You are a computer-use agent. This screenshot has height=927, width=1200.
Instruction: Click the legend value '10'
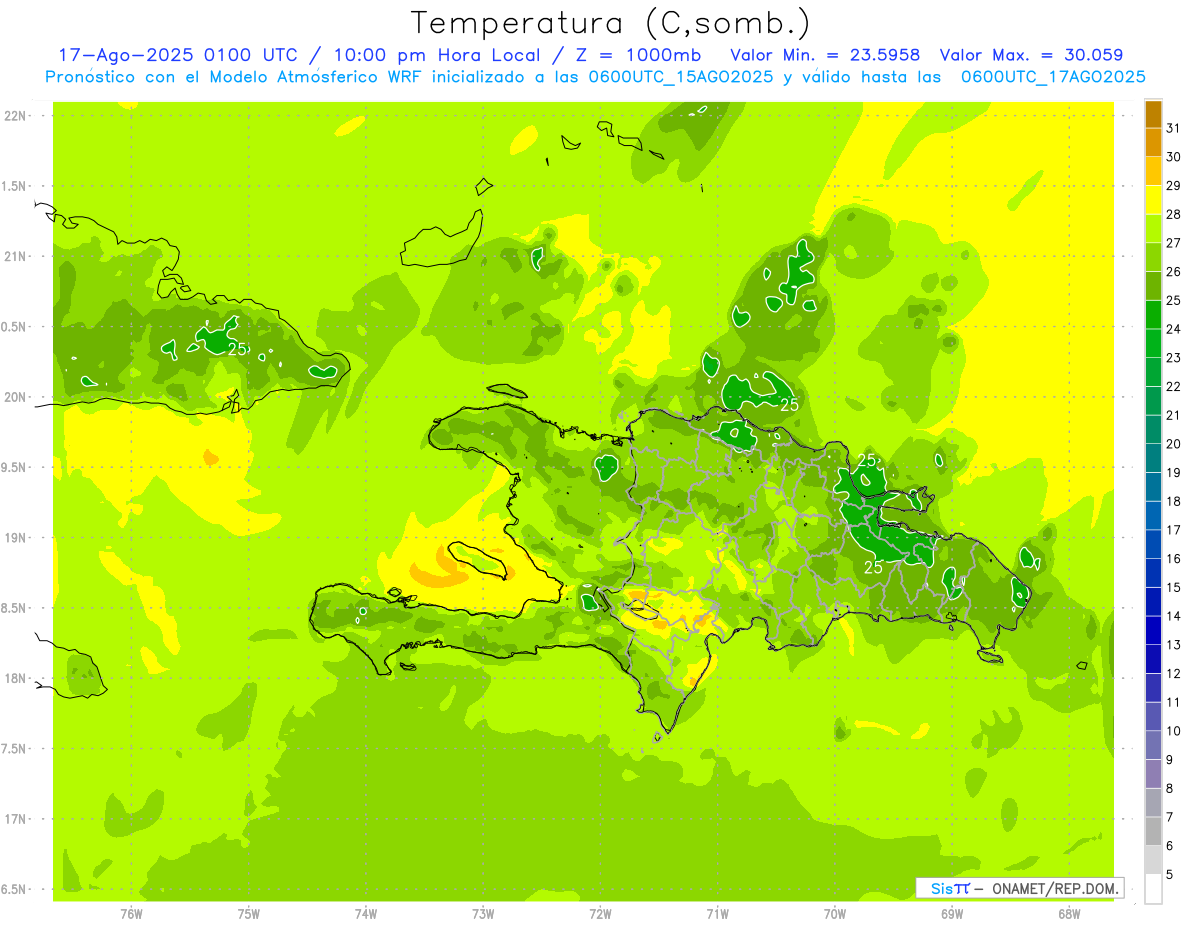1174,731
